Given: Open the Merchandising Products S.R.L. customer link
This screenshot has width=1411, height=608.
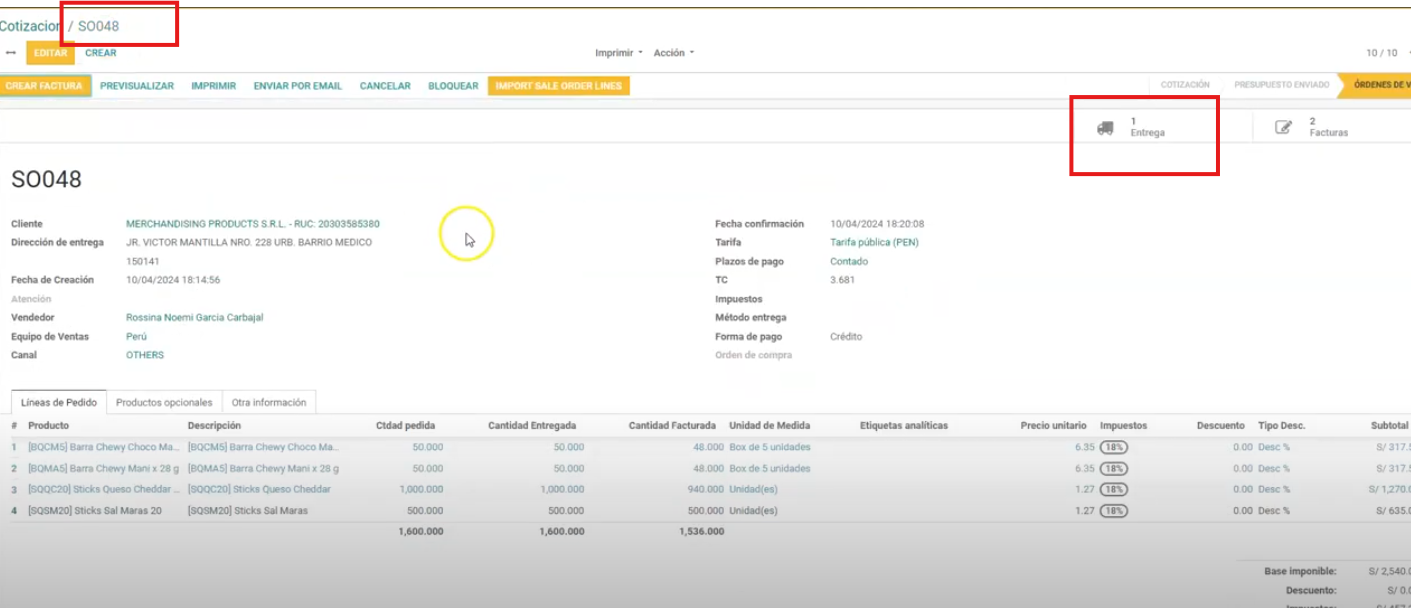Looking at the screenshot, I should (252, 224).
